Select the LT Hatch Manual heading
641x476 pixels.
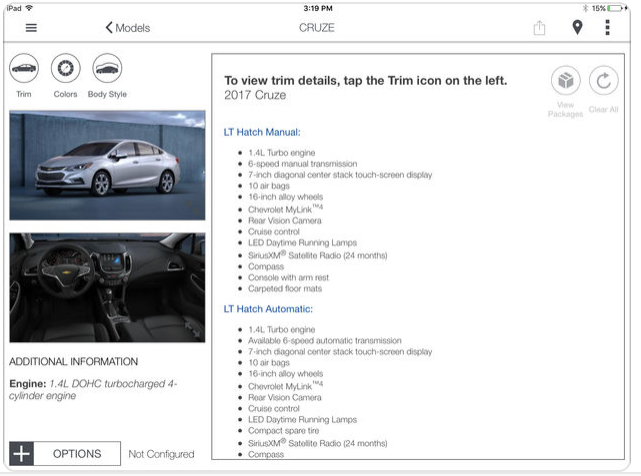tap(262, 132)
